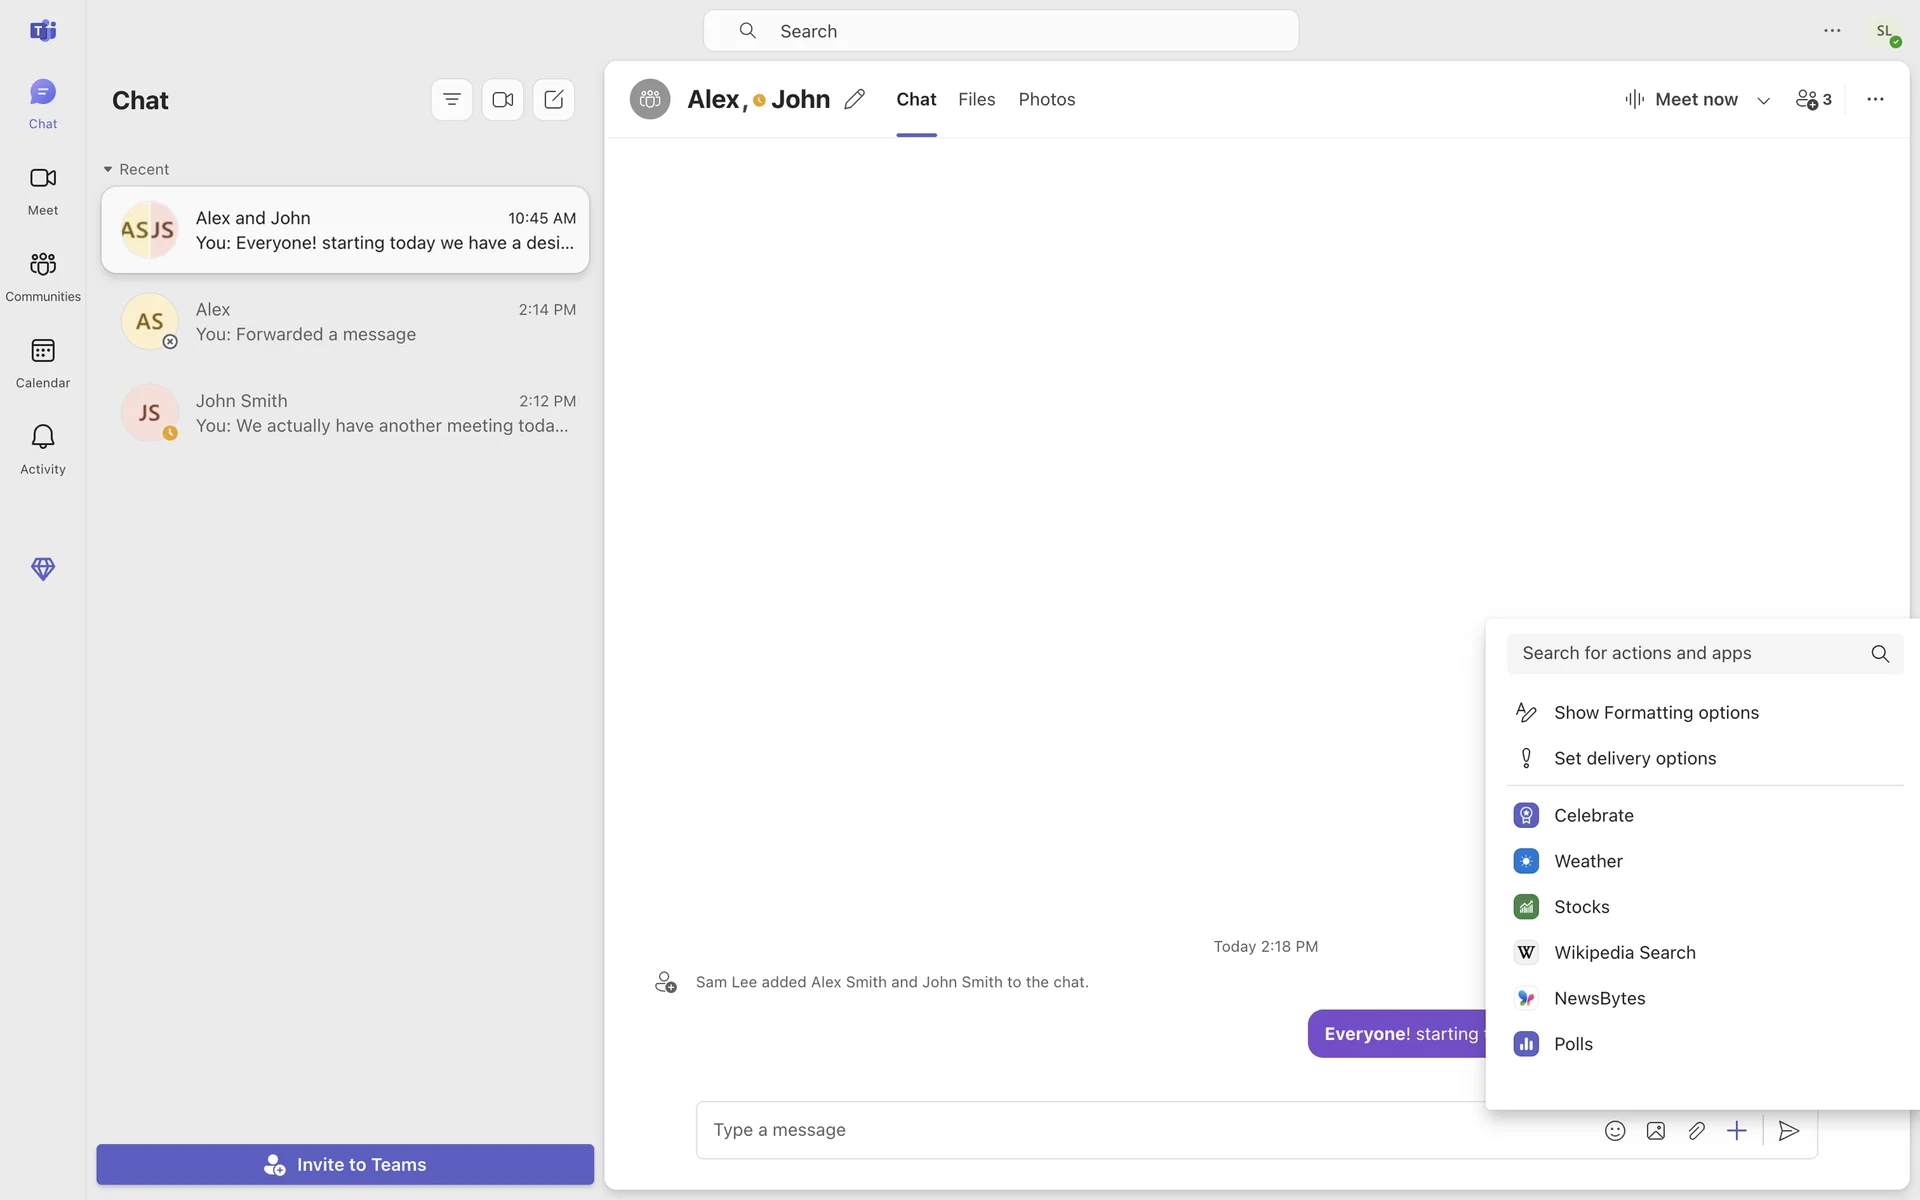
Task: Start a video call from chat header
Action: tap(503, 100)
